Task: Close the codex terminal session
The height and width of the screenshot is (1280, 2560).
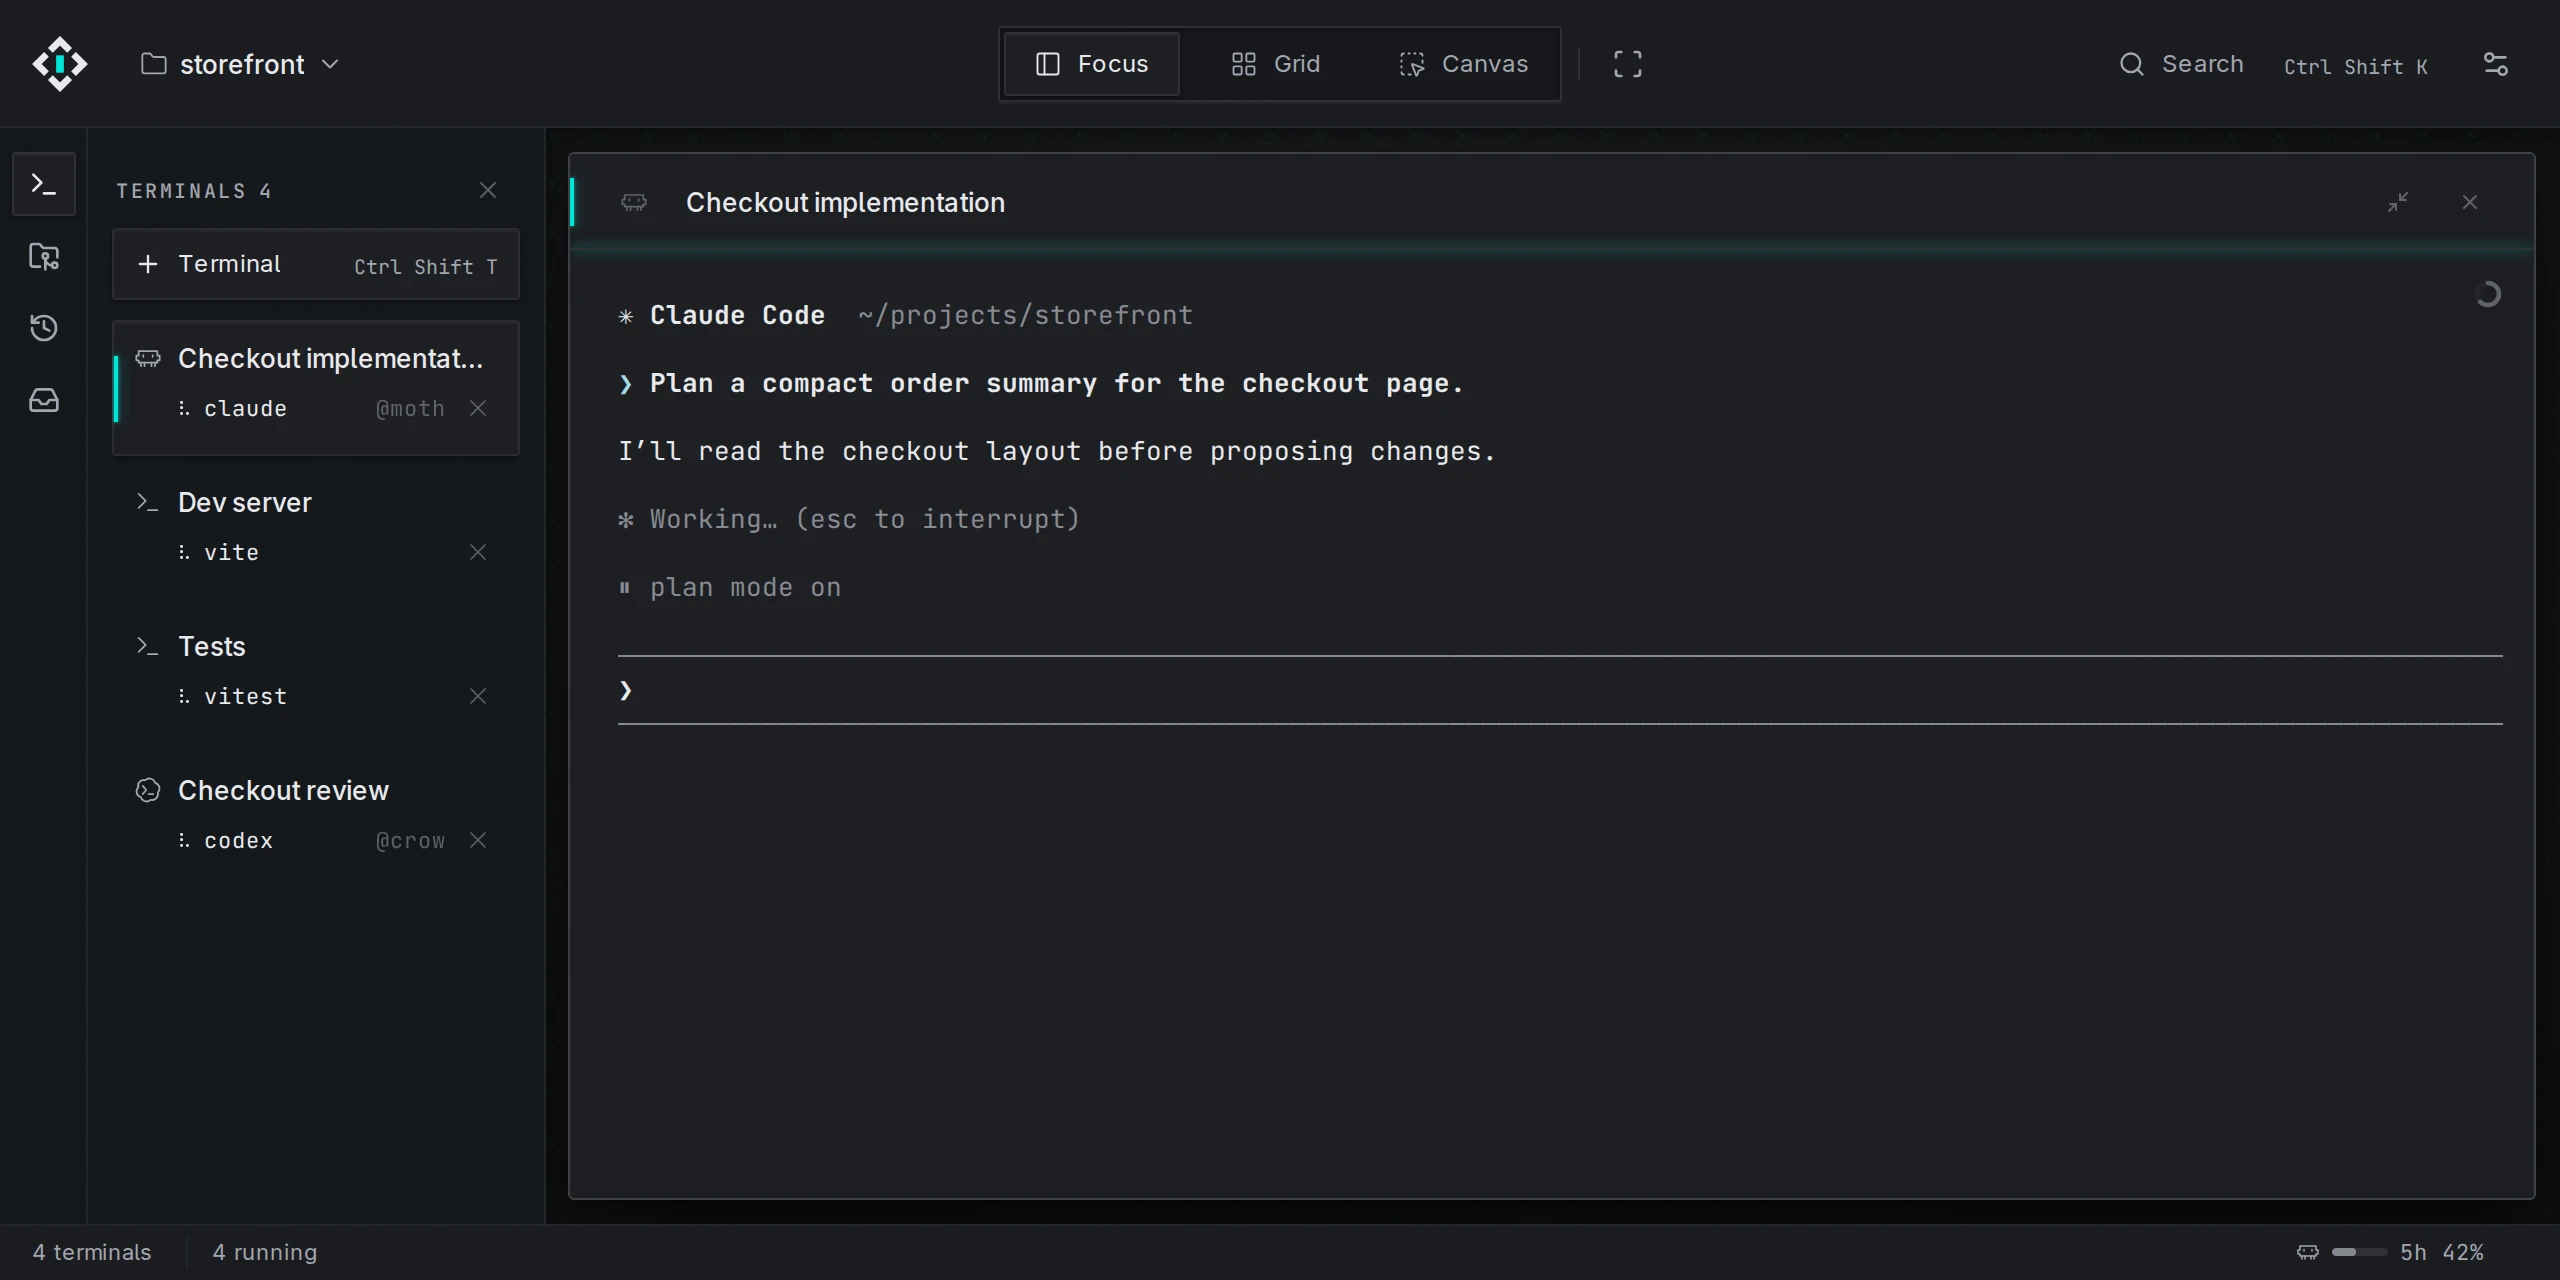Action: coord(478,840)
